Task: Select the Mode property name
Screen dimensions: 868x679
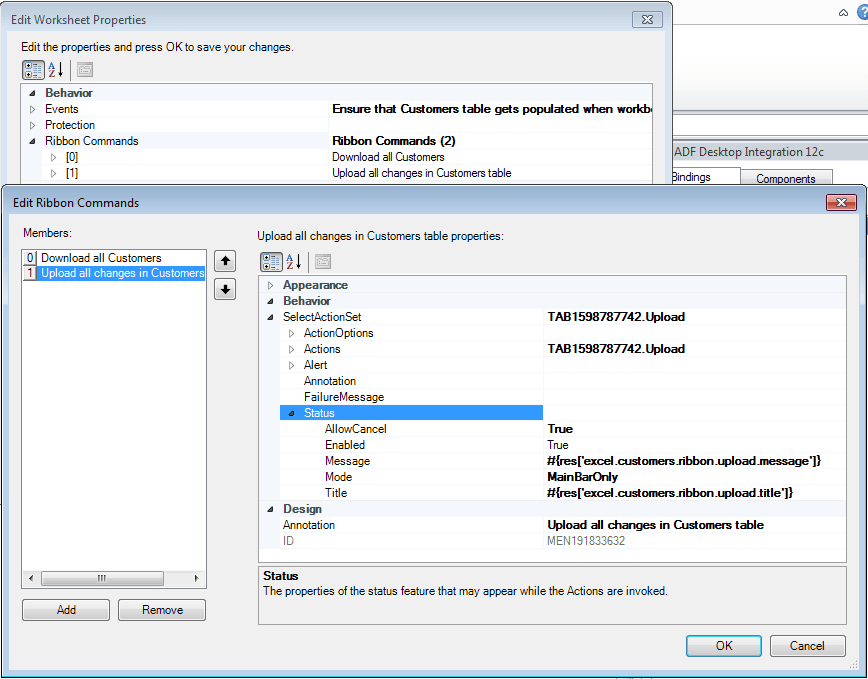Action: click(x=338, y=477)
